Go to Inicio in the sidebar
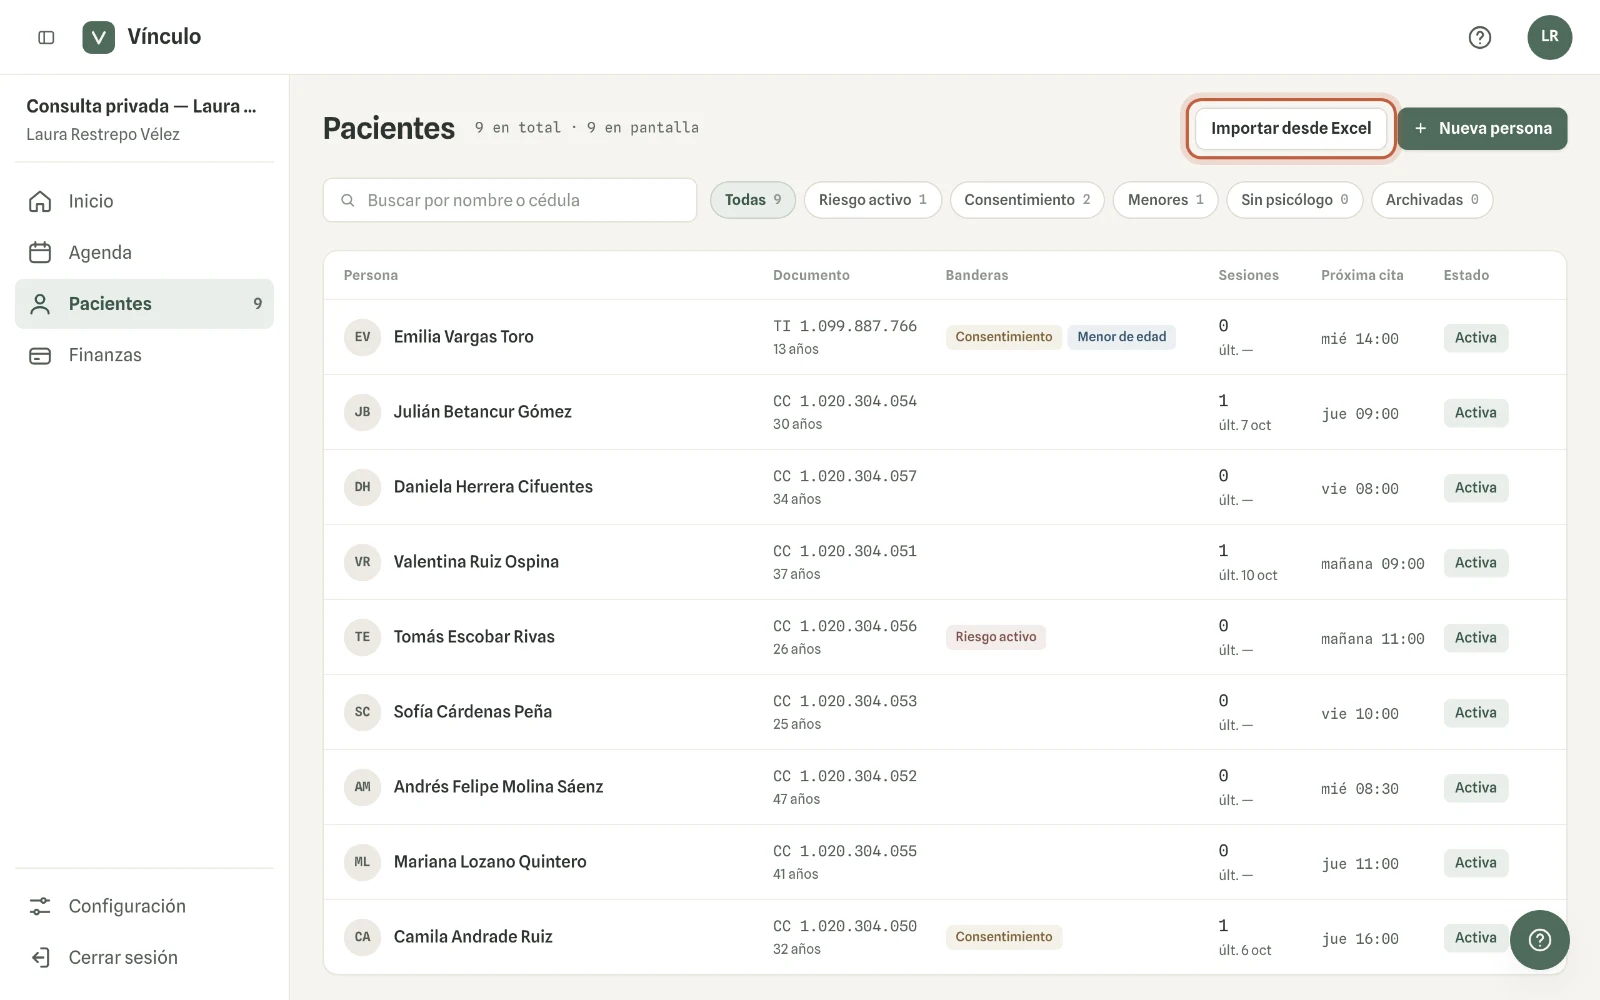The height and width of the screenshot is (1000, 1600). 144,201
